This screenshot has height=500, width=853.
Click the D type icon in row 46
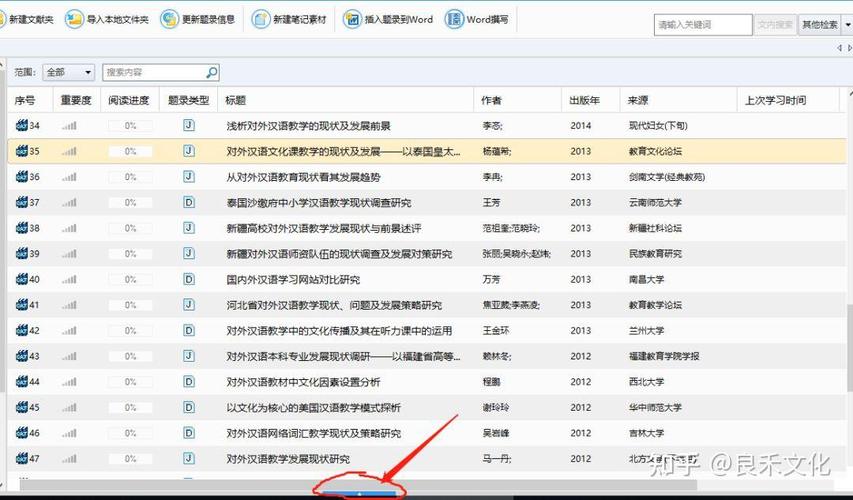pyautogui.click(x=188, y=433)
